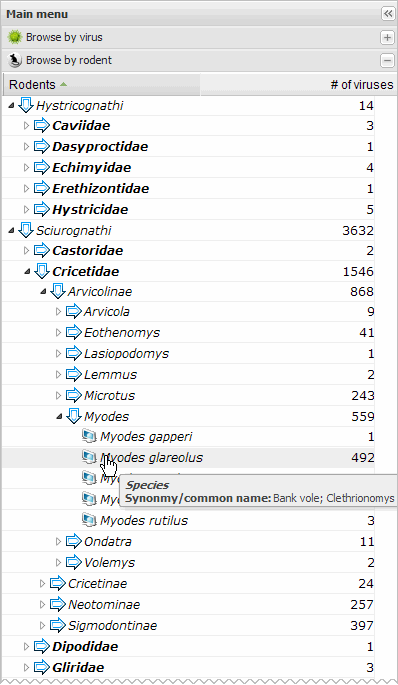The image size is (398, 685).
Task: Collapse the Main menu panel with double chevron
Action: tap(388, 14)
